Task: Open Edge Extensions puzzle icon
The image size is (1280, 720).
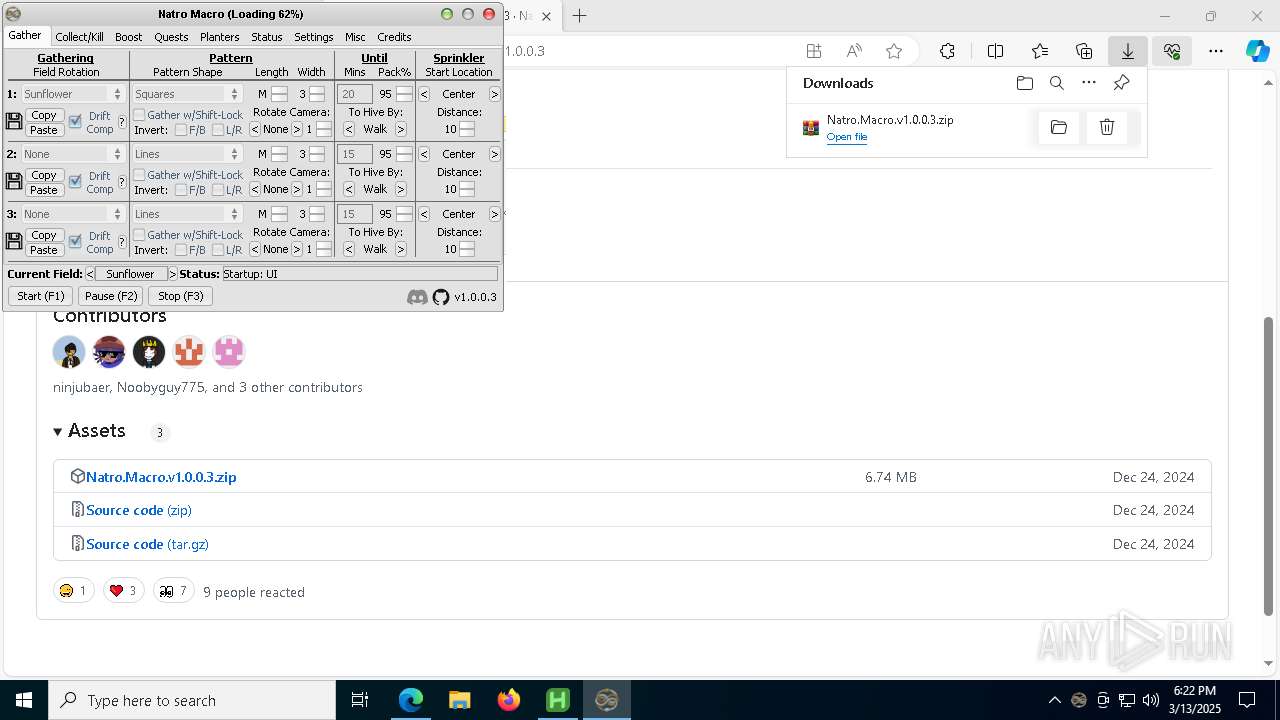Action: [x=947, y=51]
